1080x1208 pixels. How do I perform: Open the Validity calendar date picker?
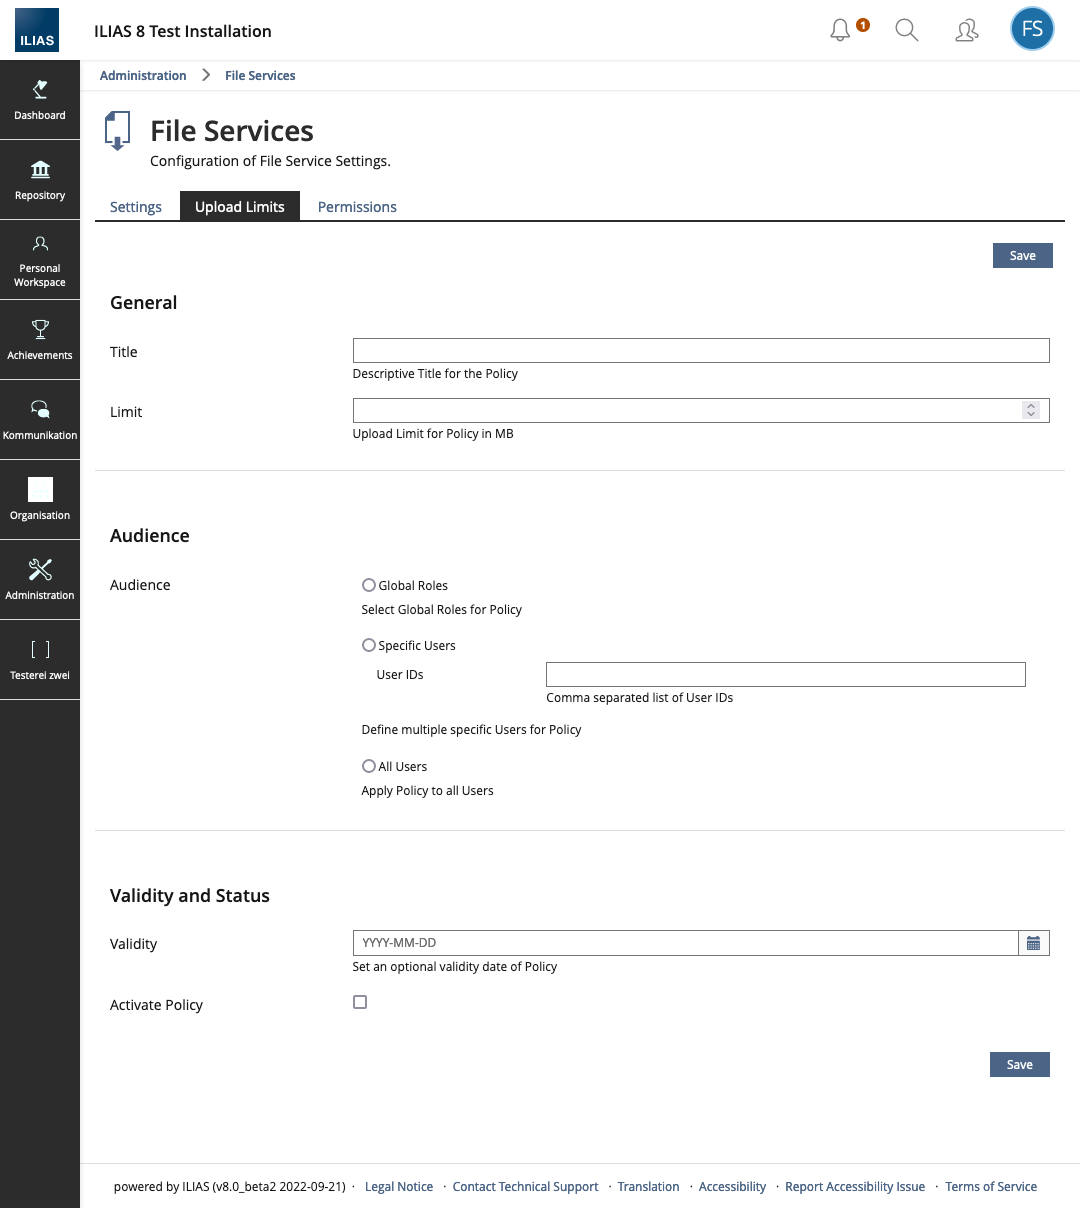point(1033,943)
